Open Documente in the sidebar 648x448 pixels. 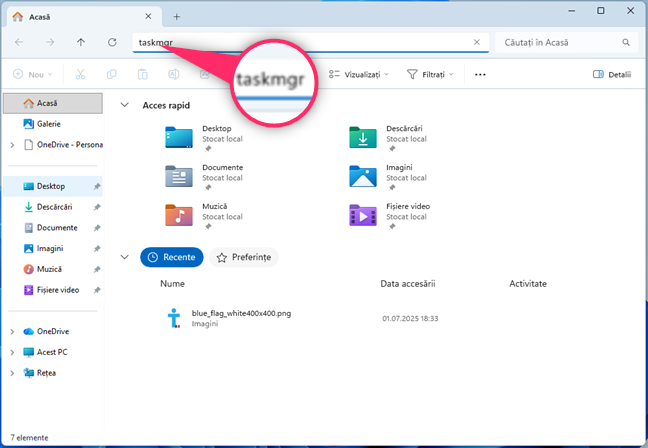tap(53, 228)
